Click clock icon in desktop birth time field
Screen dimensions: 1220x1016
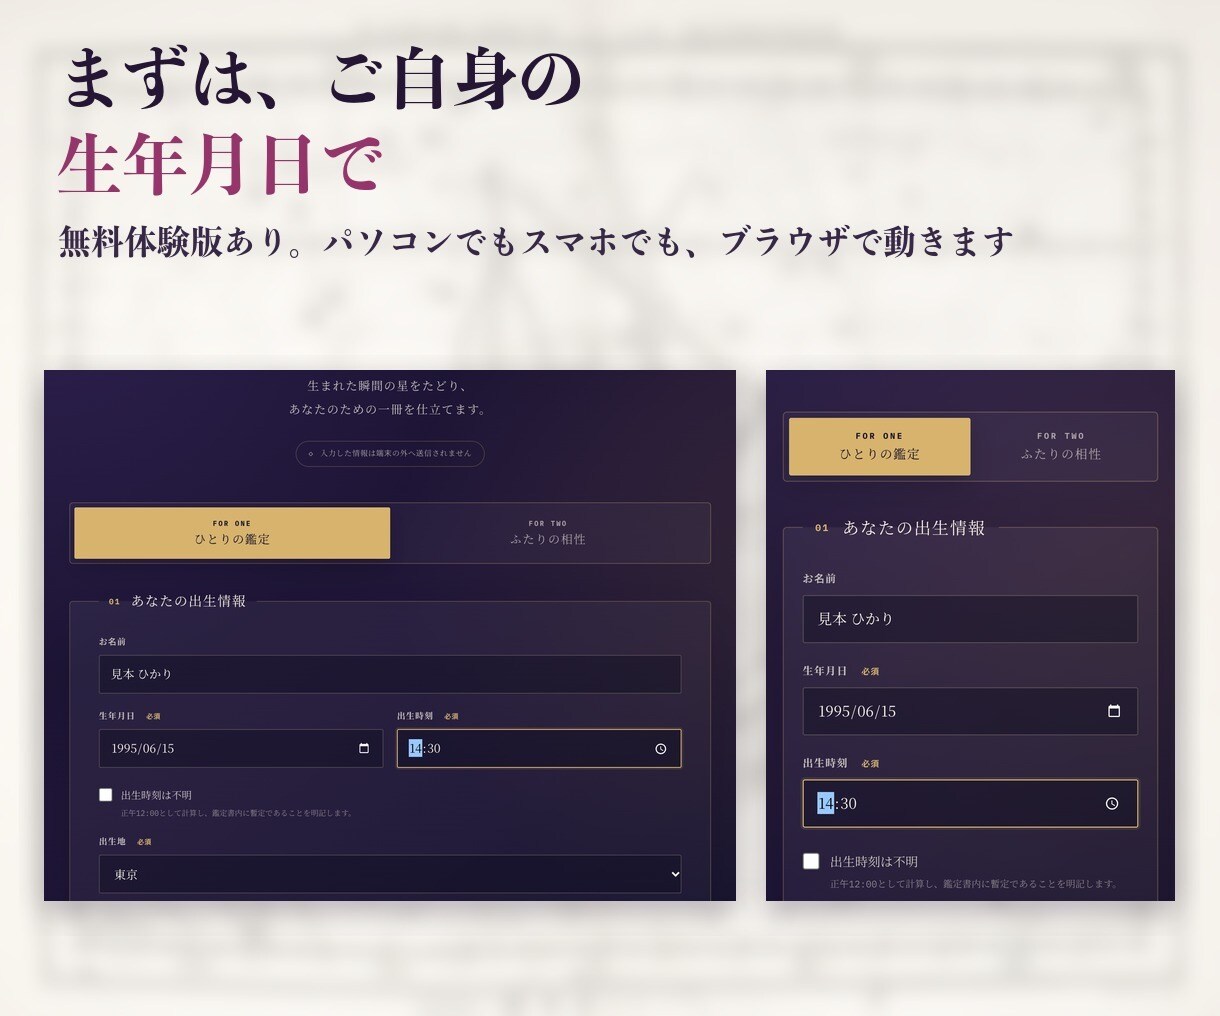pyautogui.click(x=661, y=749)
